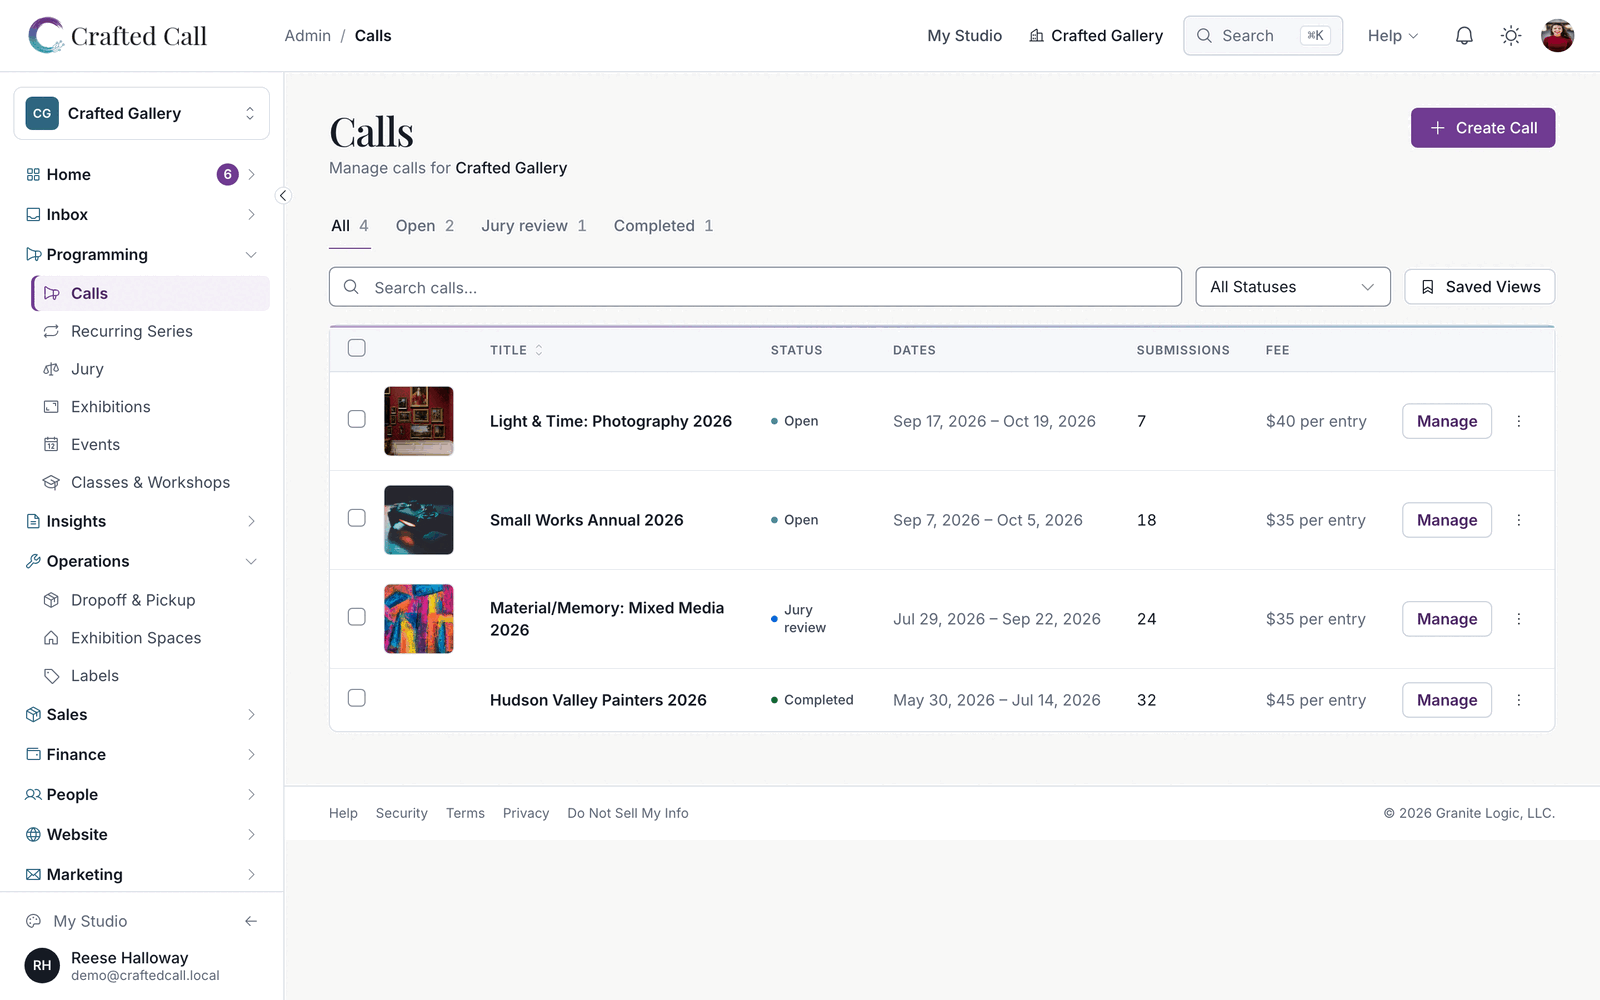Open Dropoff & Pickup in sidebar
This screenshot has width=1600, height=1000.
150,600
